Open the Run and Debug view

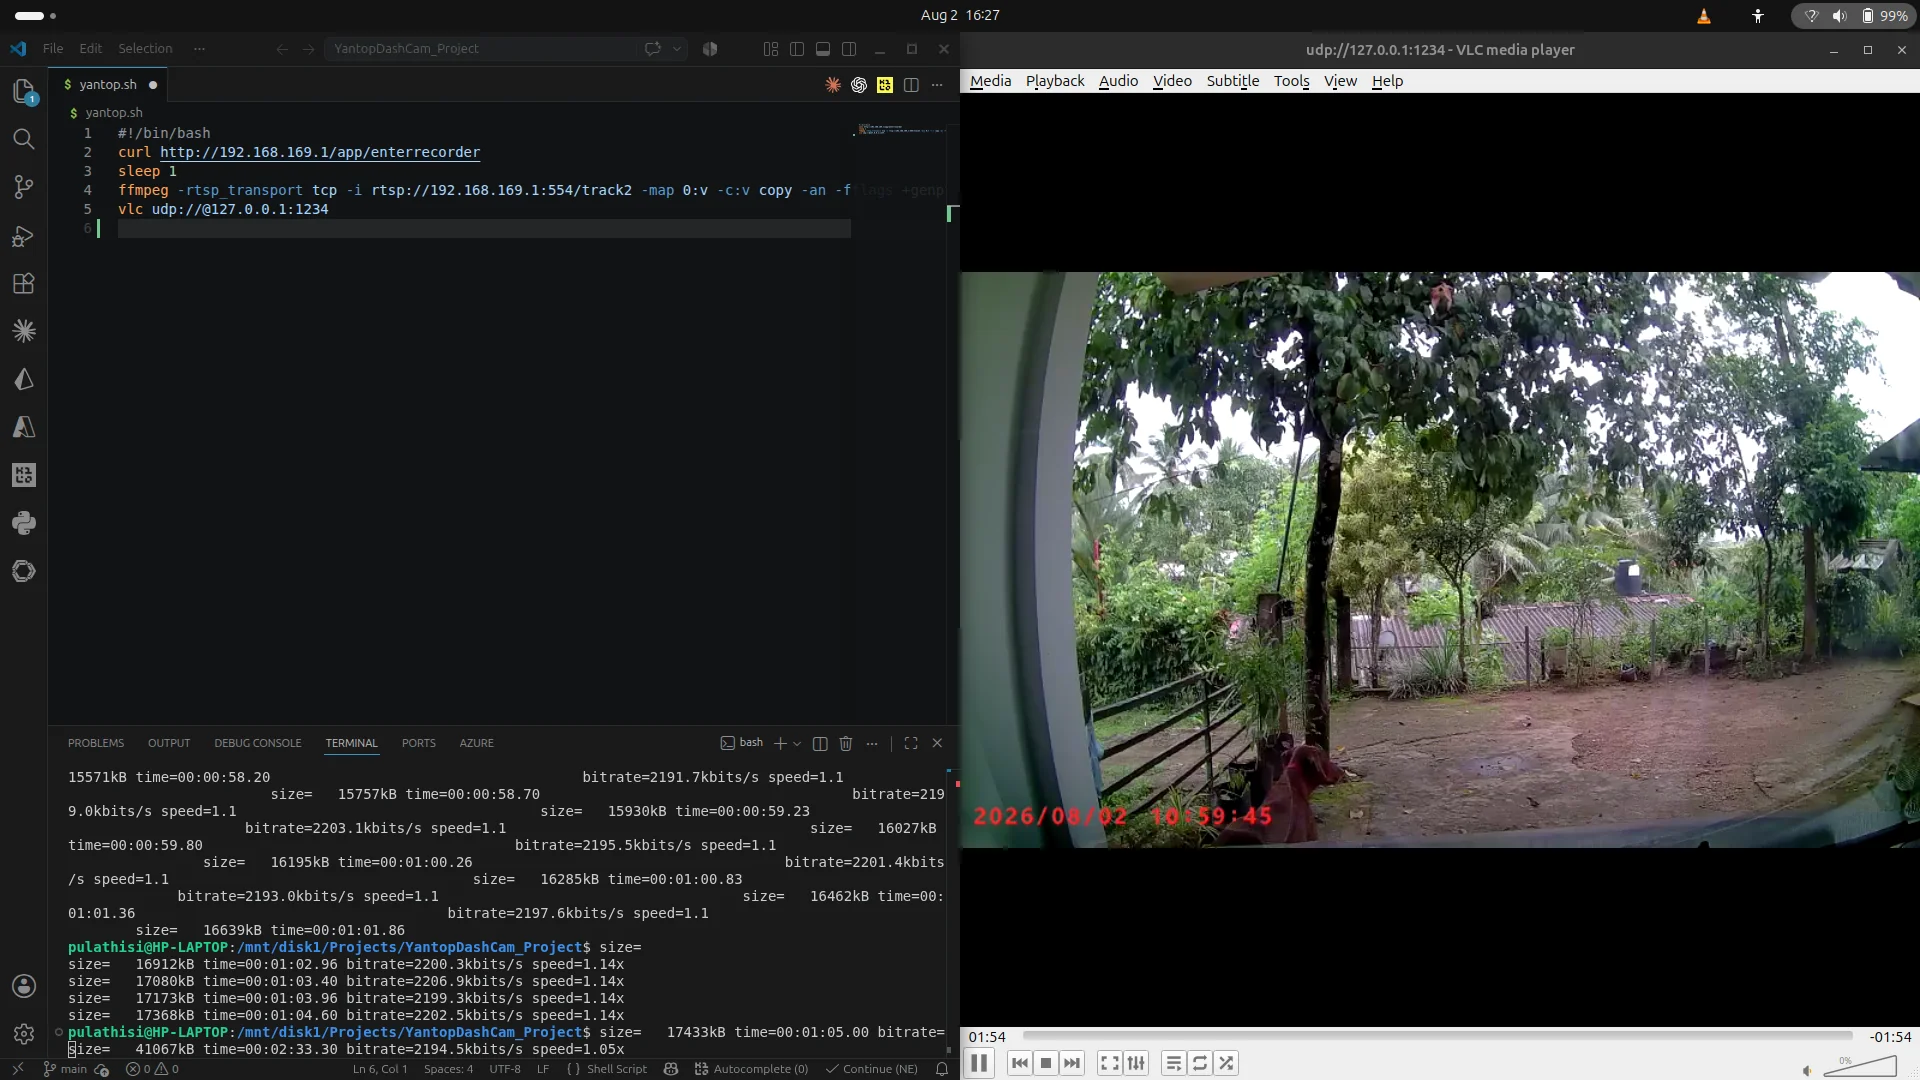point(24,236)
